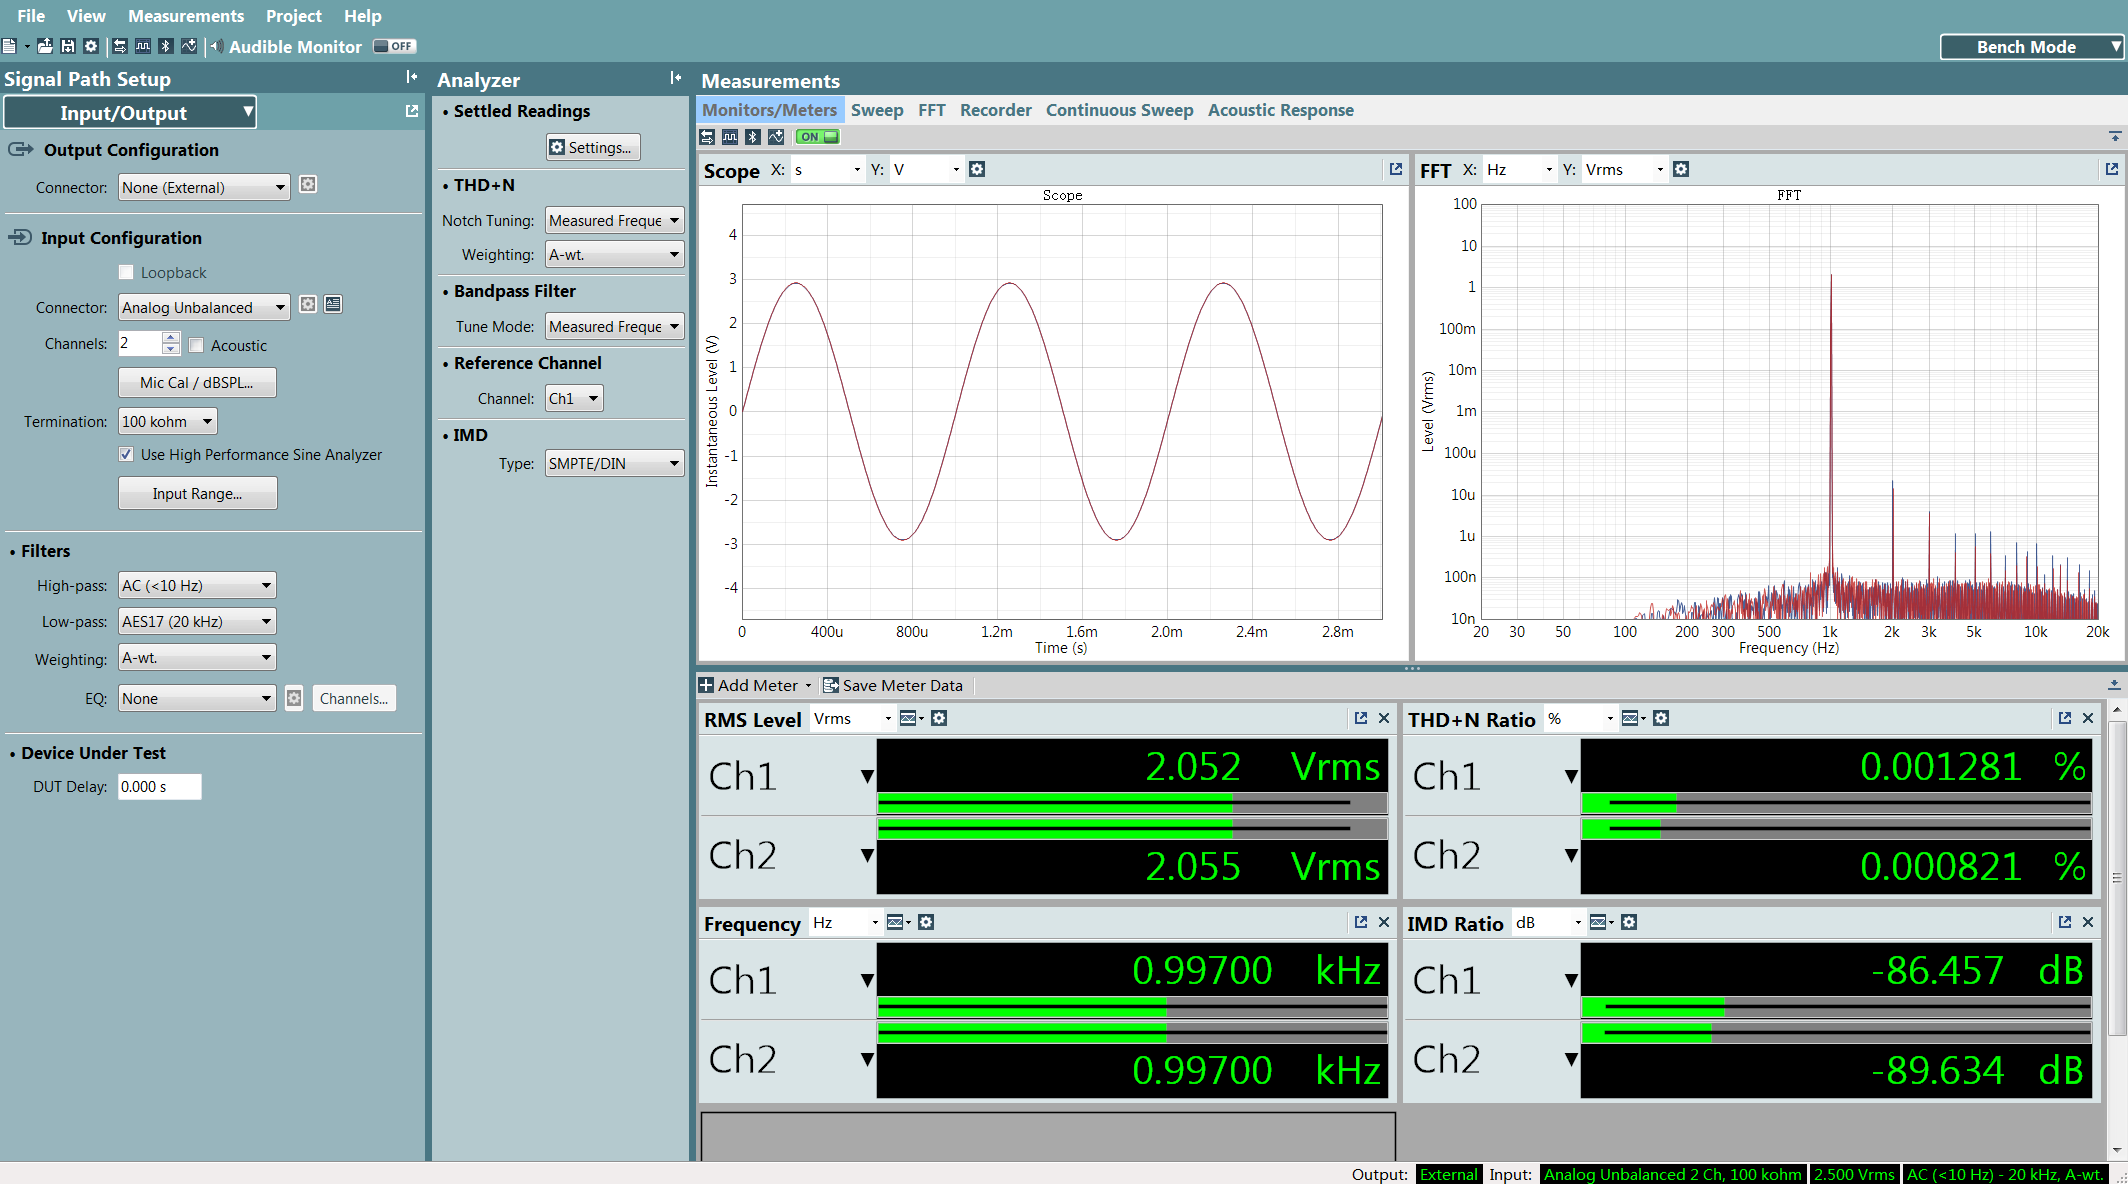Collapse the Signal Path Setup panel
Screen dimensions: 2128x1185
[411, 78]
